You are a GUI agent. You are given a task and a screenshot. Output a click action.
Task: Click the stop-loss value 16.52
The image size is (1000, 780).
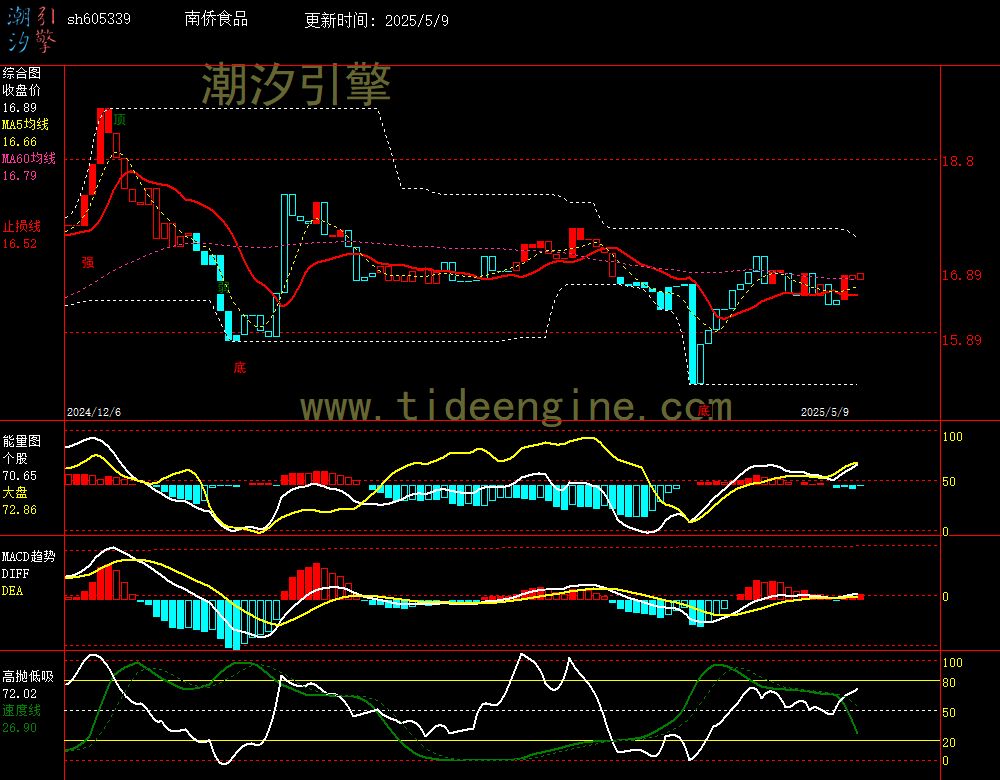(x=20, y=244)
